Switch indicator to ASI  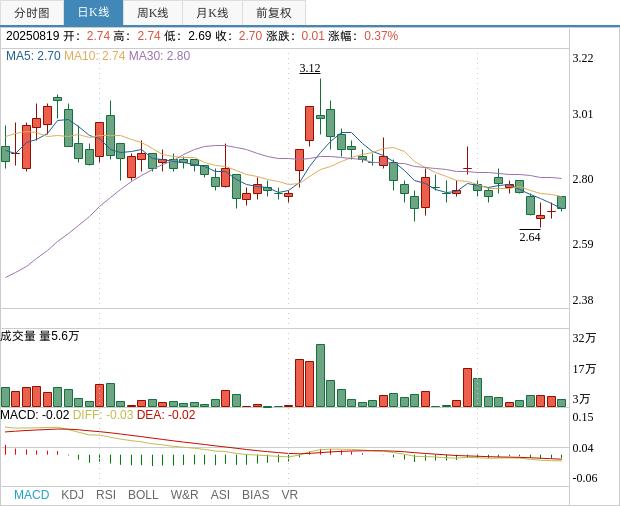click(x=220, y=495)
